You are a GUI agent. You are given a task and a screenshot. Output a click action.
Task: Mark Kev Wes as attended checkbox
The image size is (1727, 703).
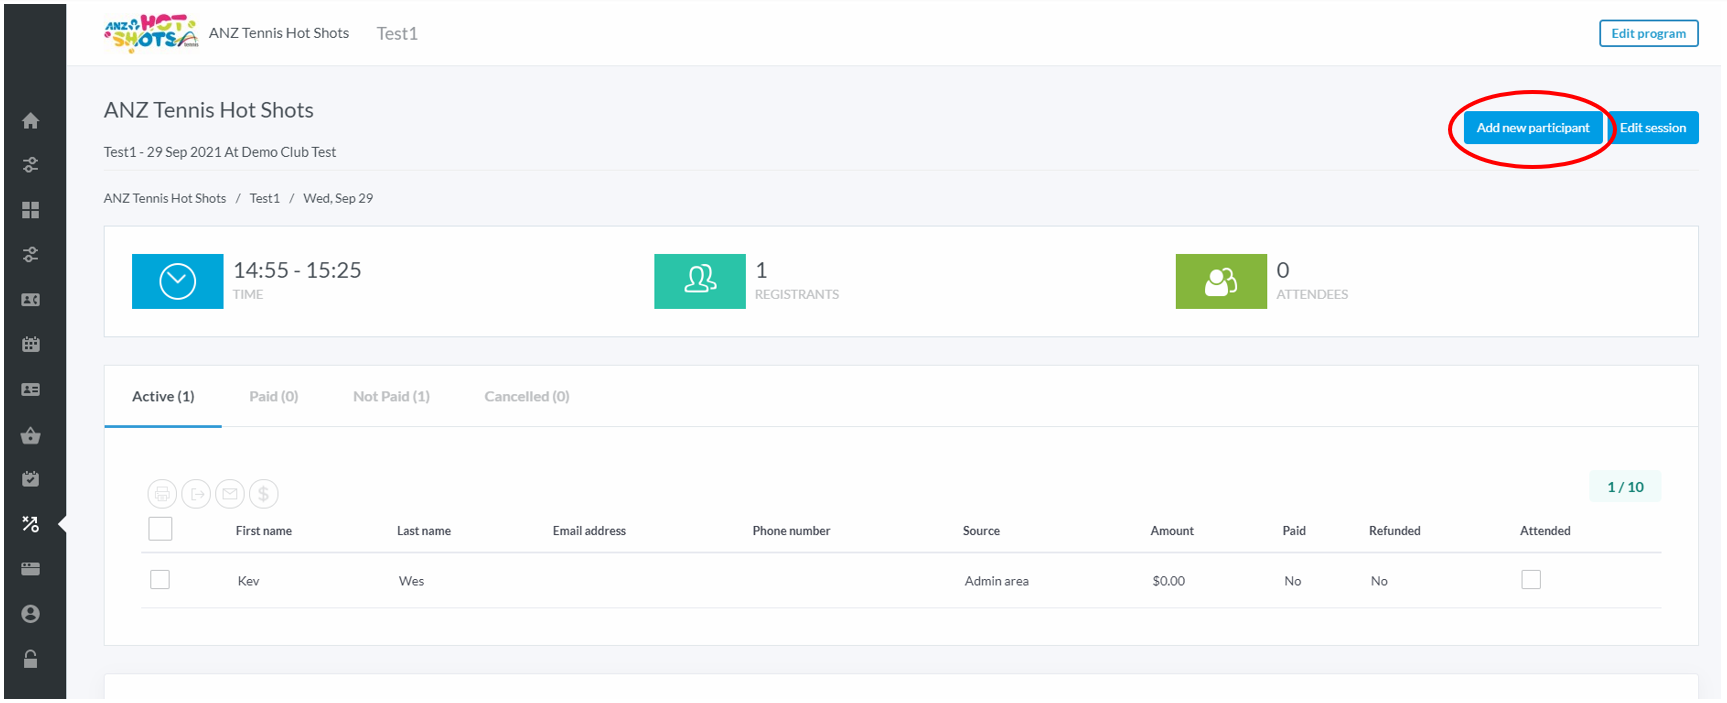(1531, 580)
